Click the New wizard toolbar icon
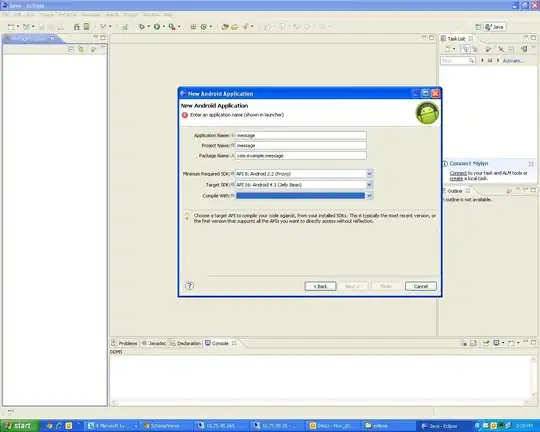 click(x=11, y=27)
